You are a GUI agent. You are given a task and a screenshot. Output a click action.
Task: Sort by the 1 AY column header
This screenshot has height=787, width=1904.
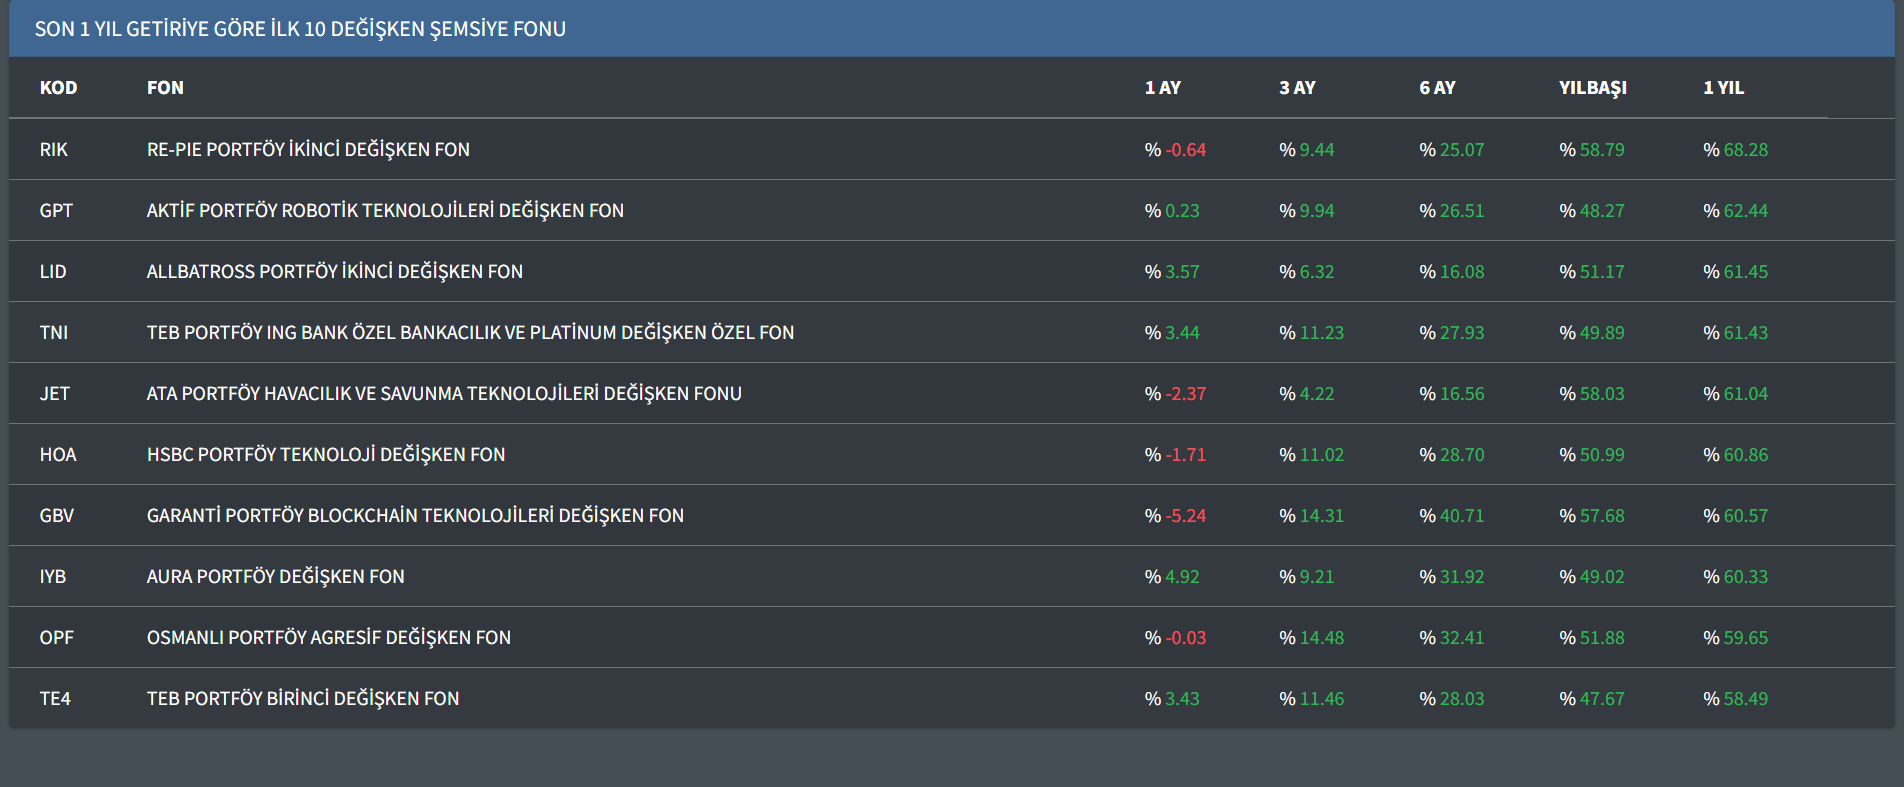pyautogui.click(x=1162, y=88)
